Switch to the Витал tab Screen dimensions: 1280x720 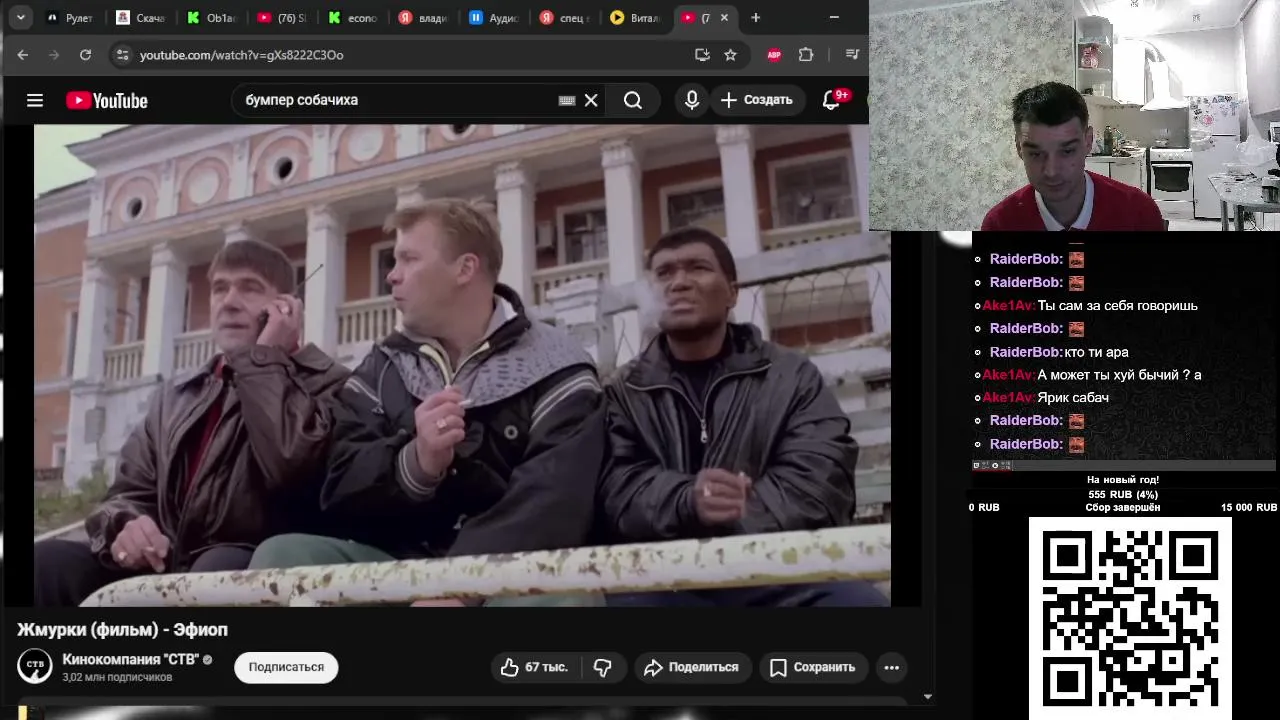(x=635, y=18)
